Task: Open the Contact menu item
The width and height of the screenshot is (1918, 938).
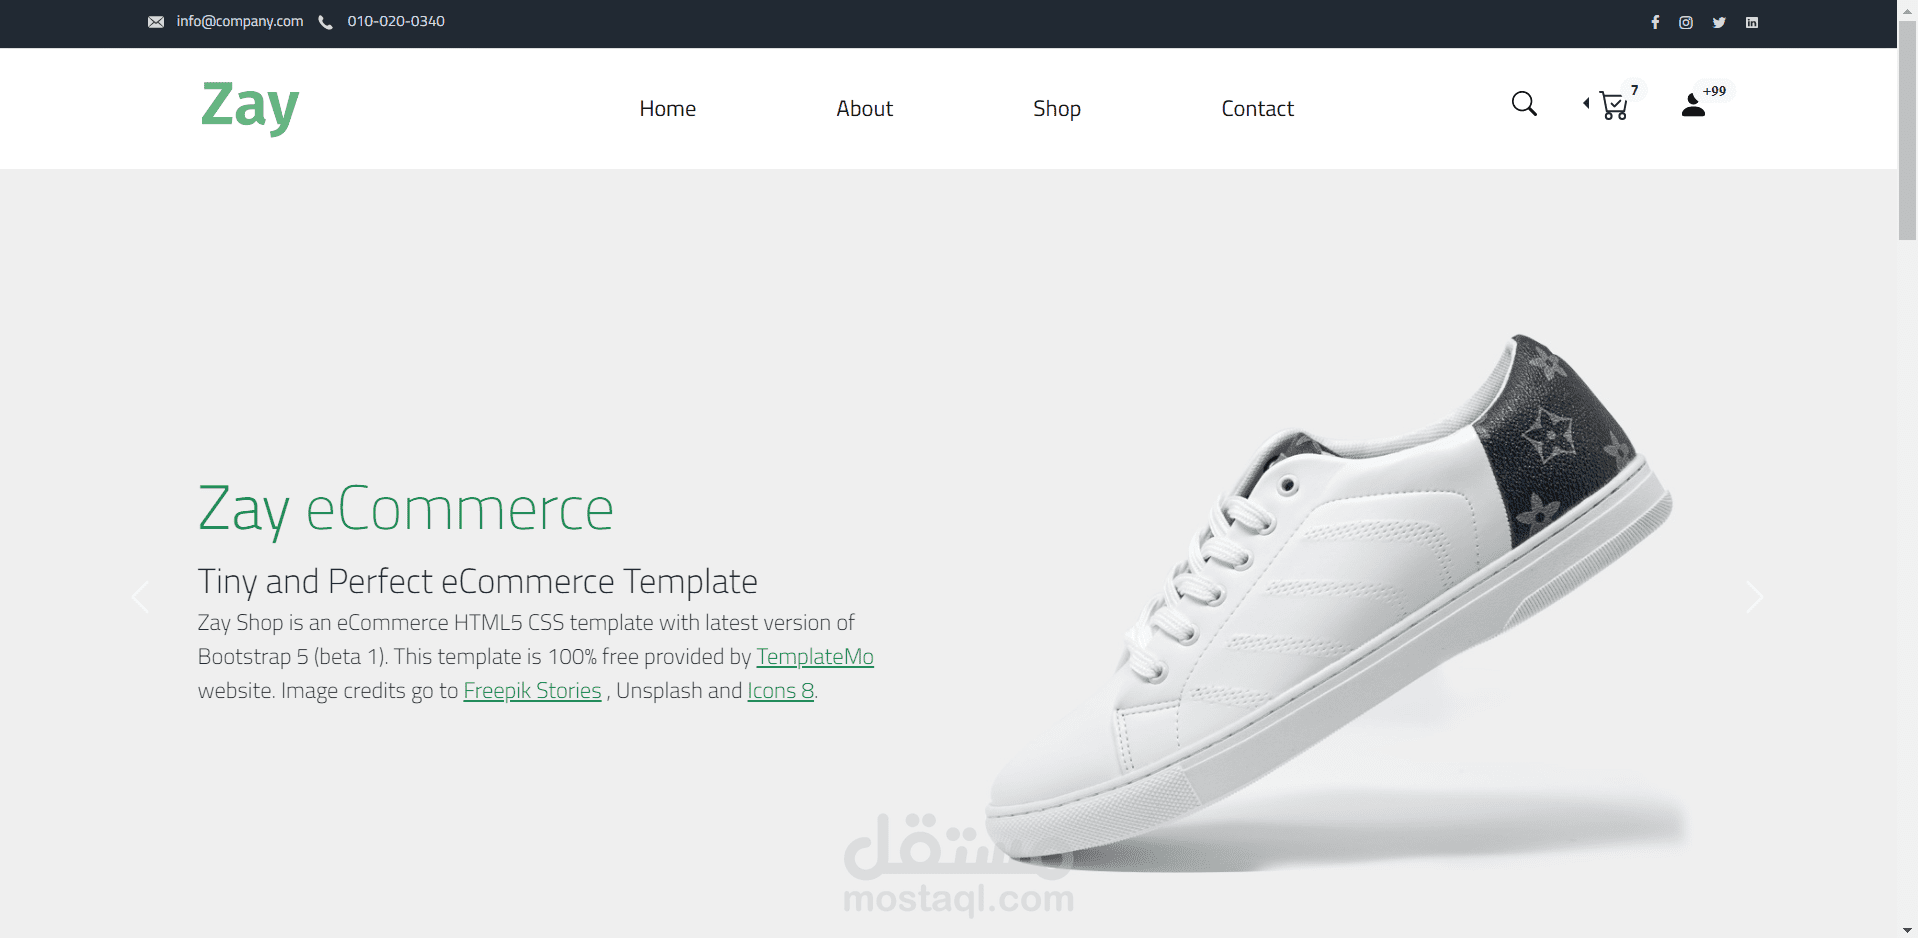Action: 1258,108
